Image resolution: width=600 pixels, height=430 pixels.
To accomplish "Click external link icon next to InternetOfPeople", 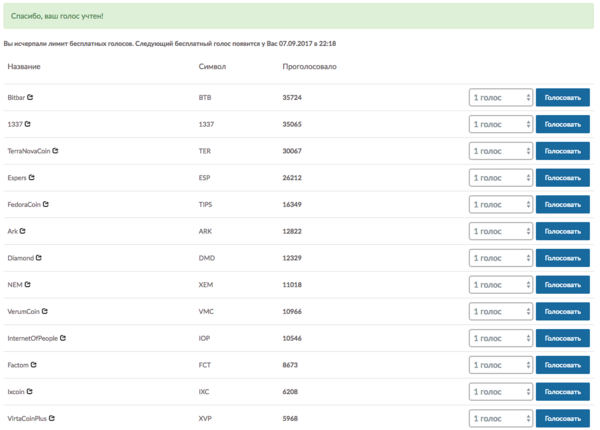I will (63, 338).
